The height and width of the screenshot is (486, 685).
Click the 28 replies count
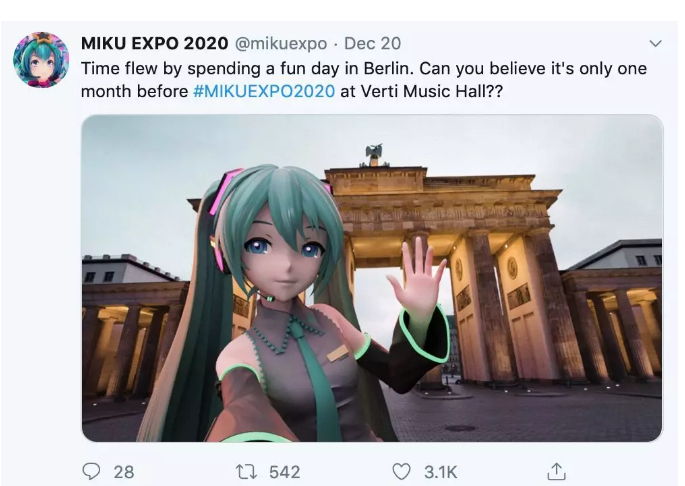click(124, 472)
